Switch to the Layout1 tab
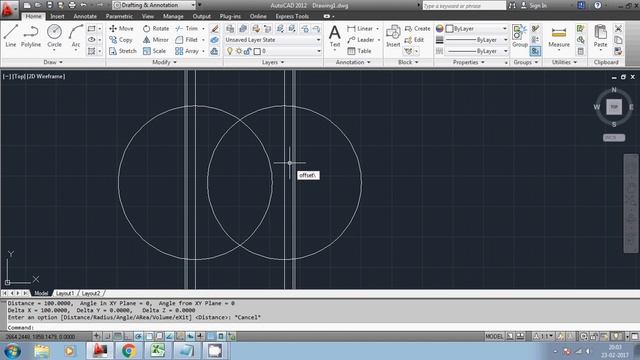 [64, 293]
